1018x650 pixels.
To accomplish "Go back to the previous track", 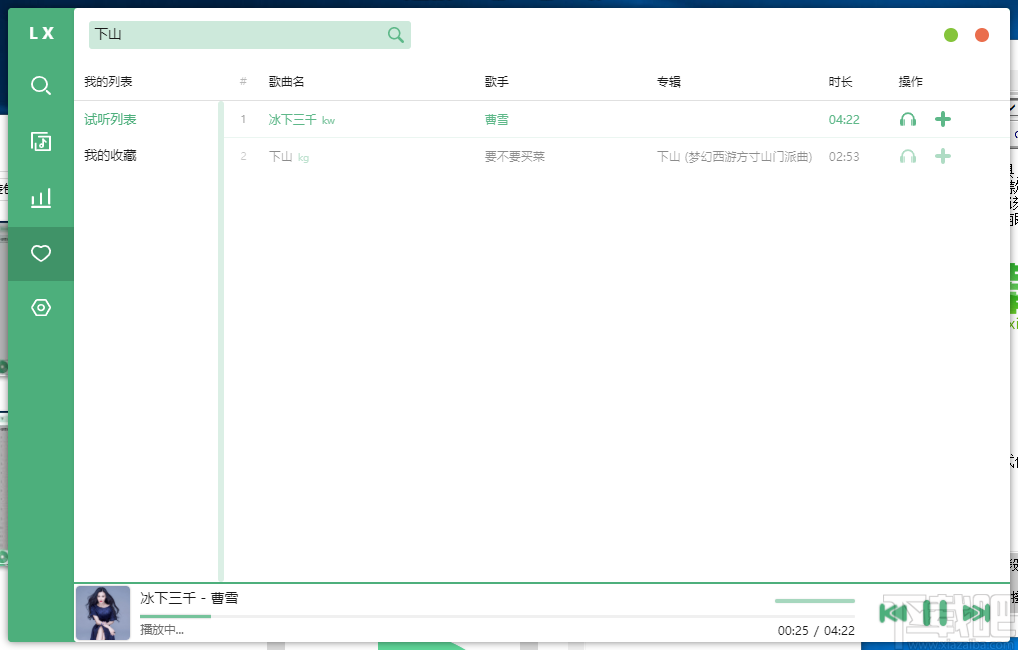I will click(893, 613).
